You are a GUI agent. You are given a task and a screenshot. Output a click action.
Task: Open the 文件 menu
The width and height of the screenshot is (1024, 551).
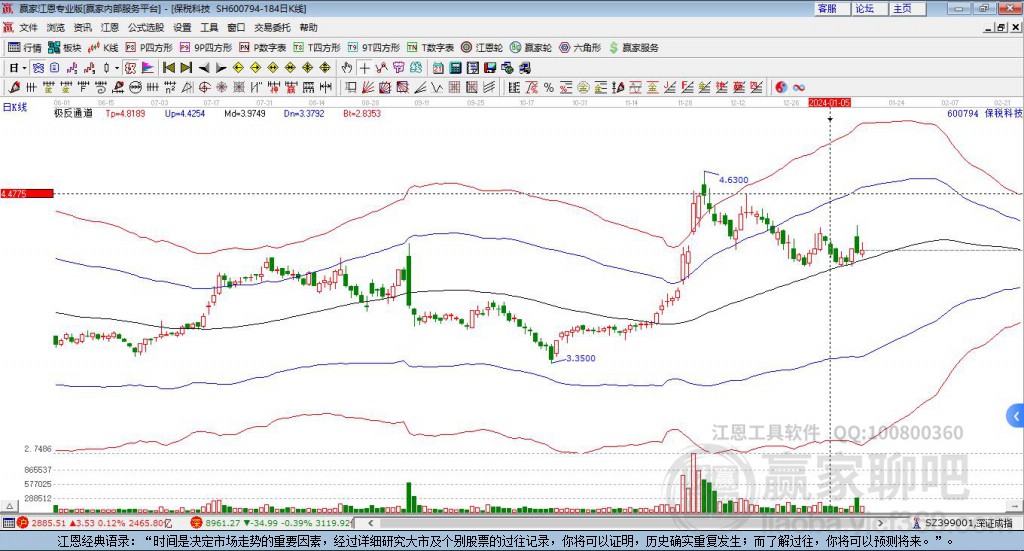point(28,27)
